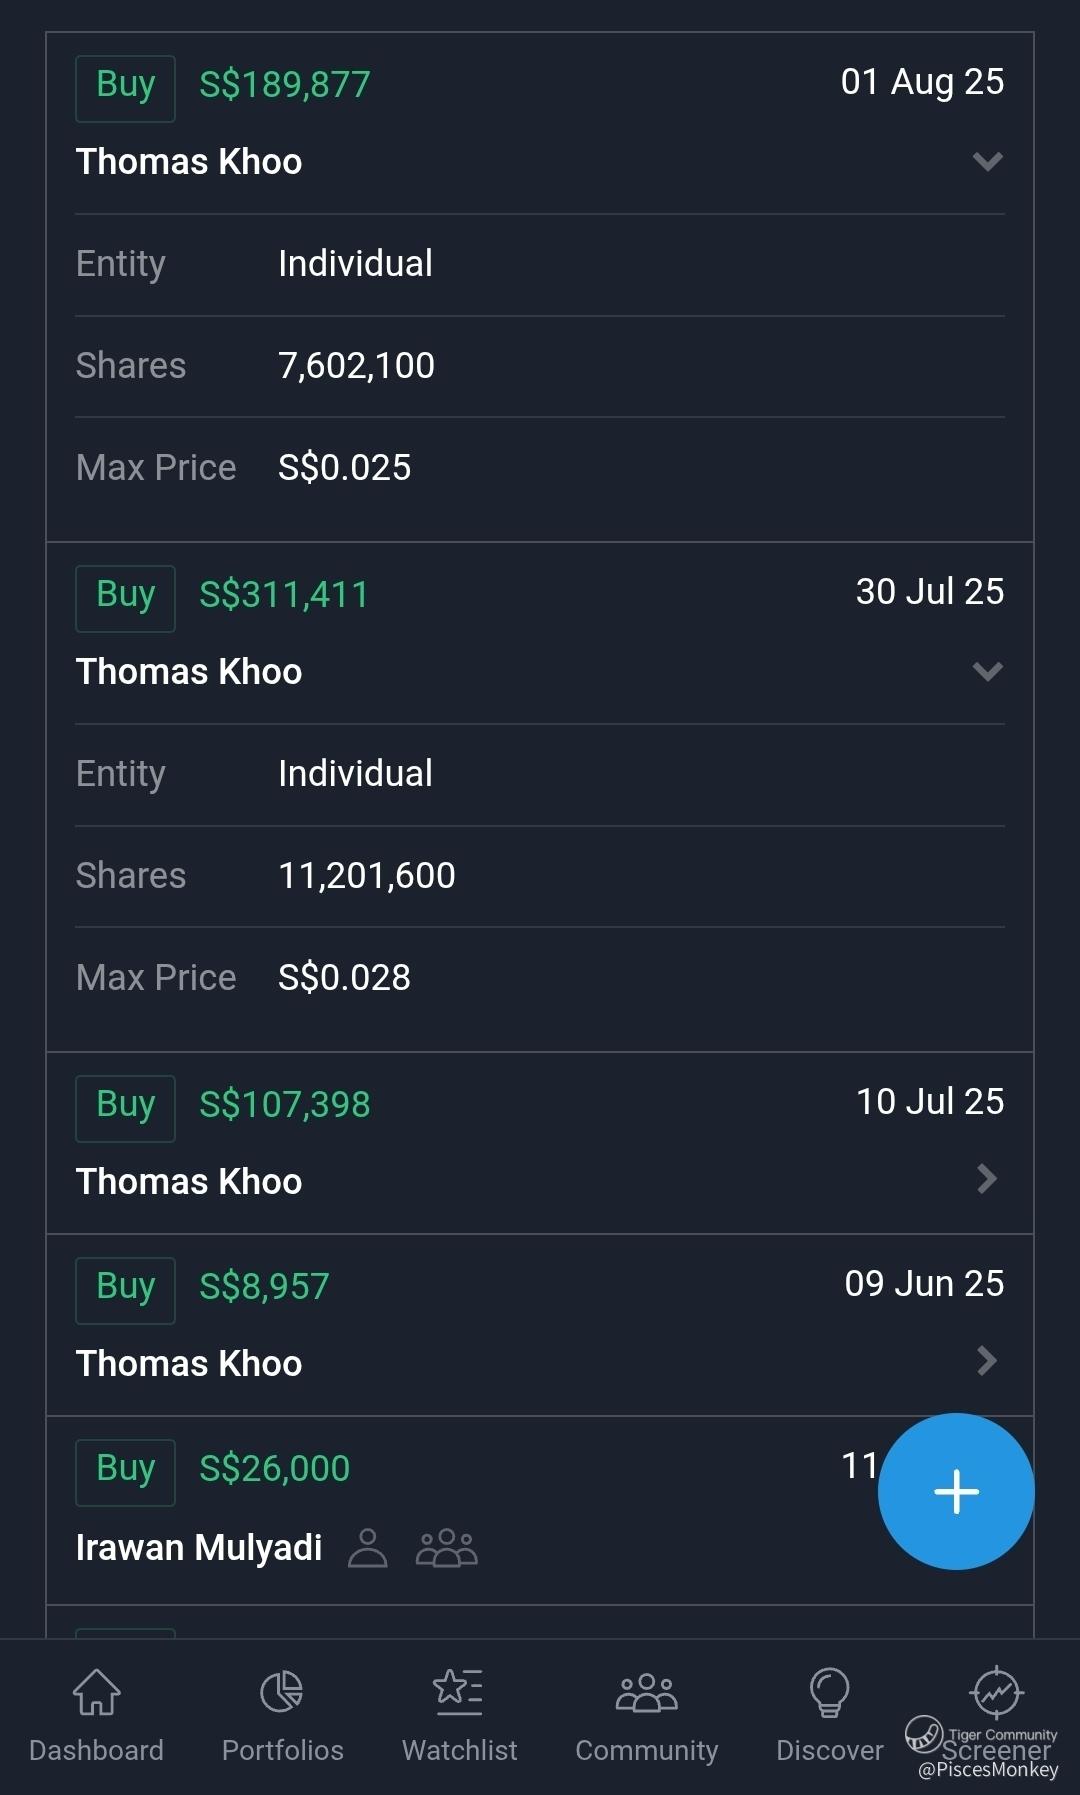Image resolution: width=1080 pixels, height=1795 pixels.
Task: Click the S$107,398 transaction amount
Action: coord(284,1105)
